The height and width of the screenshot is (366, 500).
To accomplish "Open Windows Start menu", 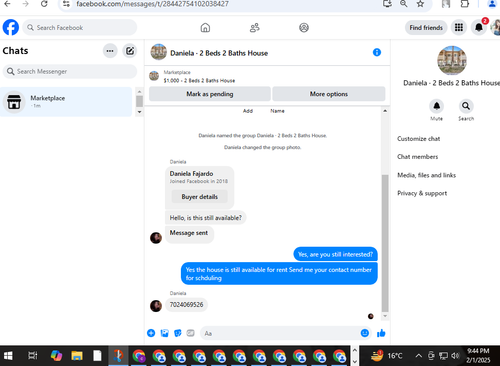I will tap(8, 356).
